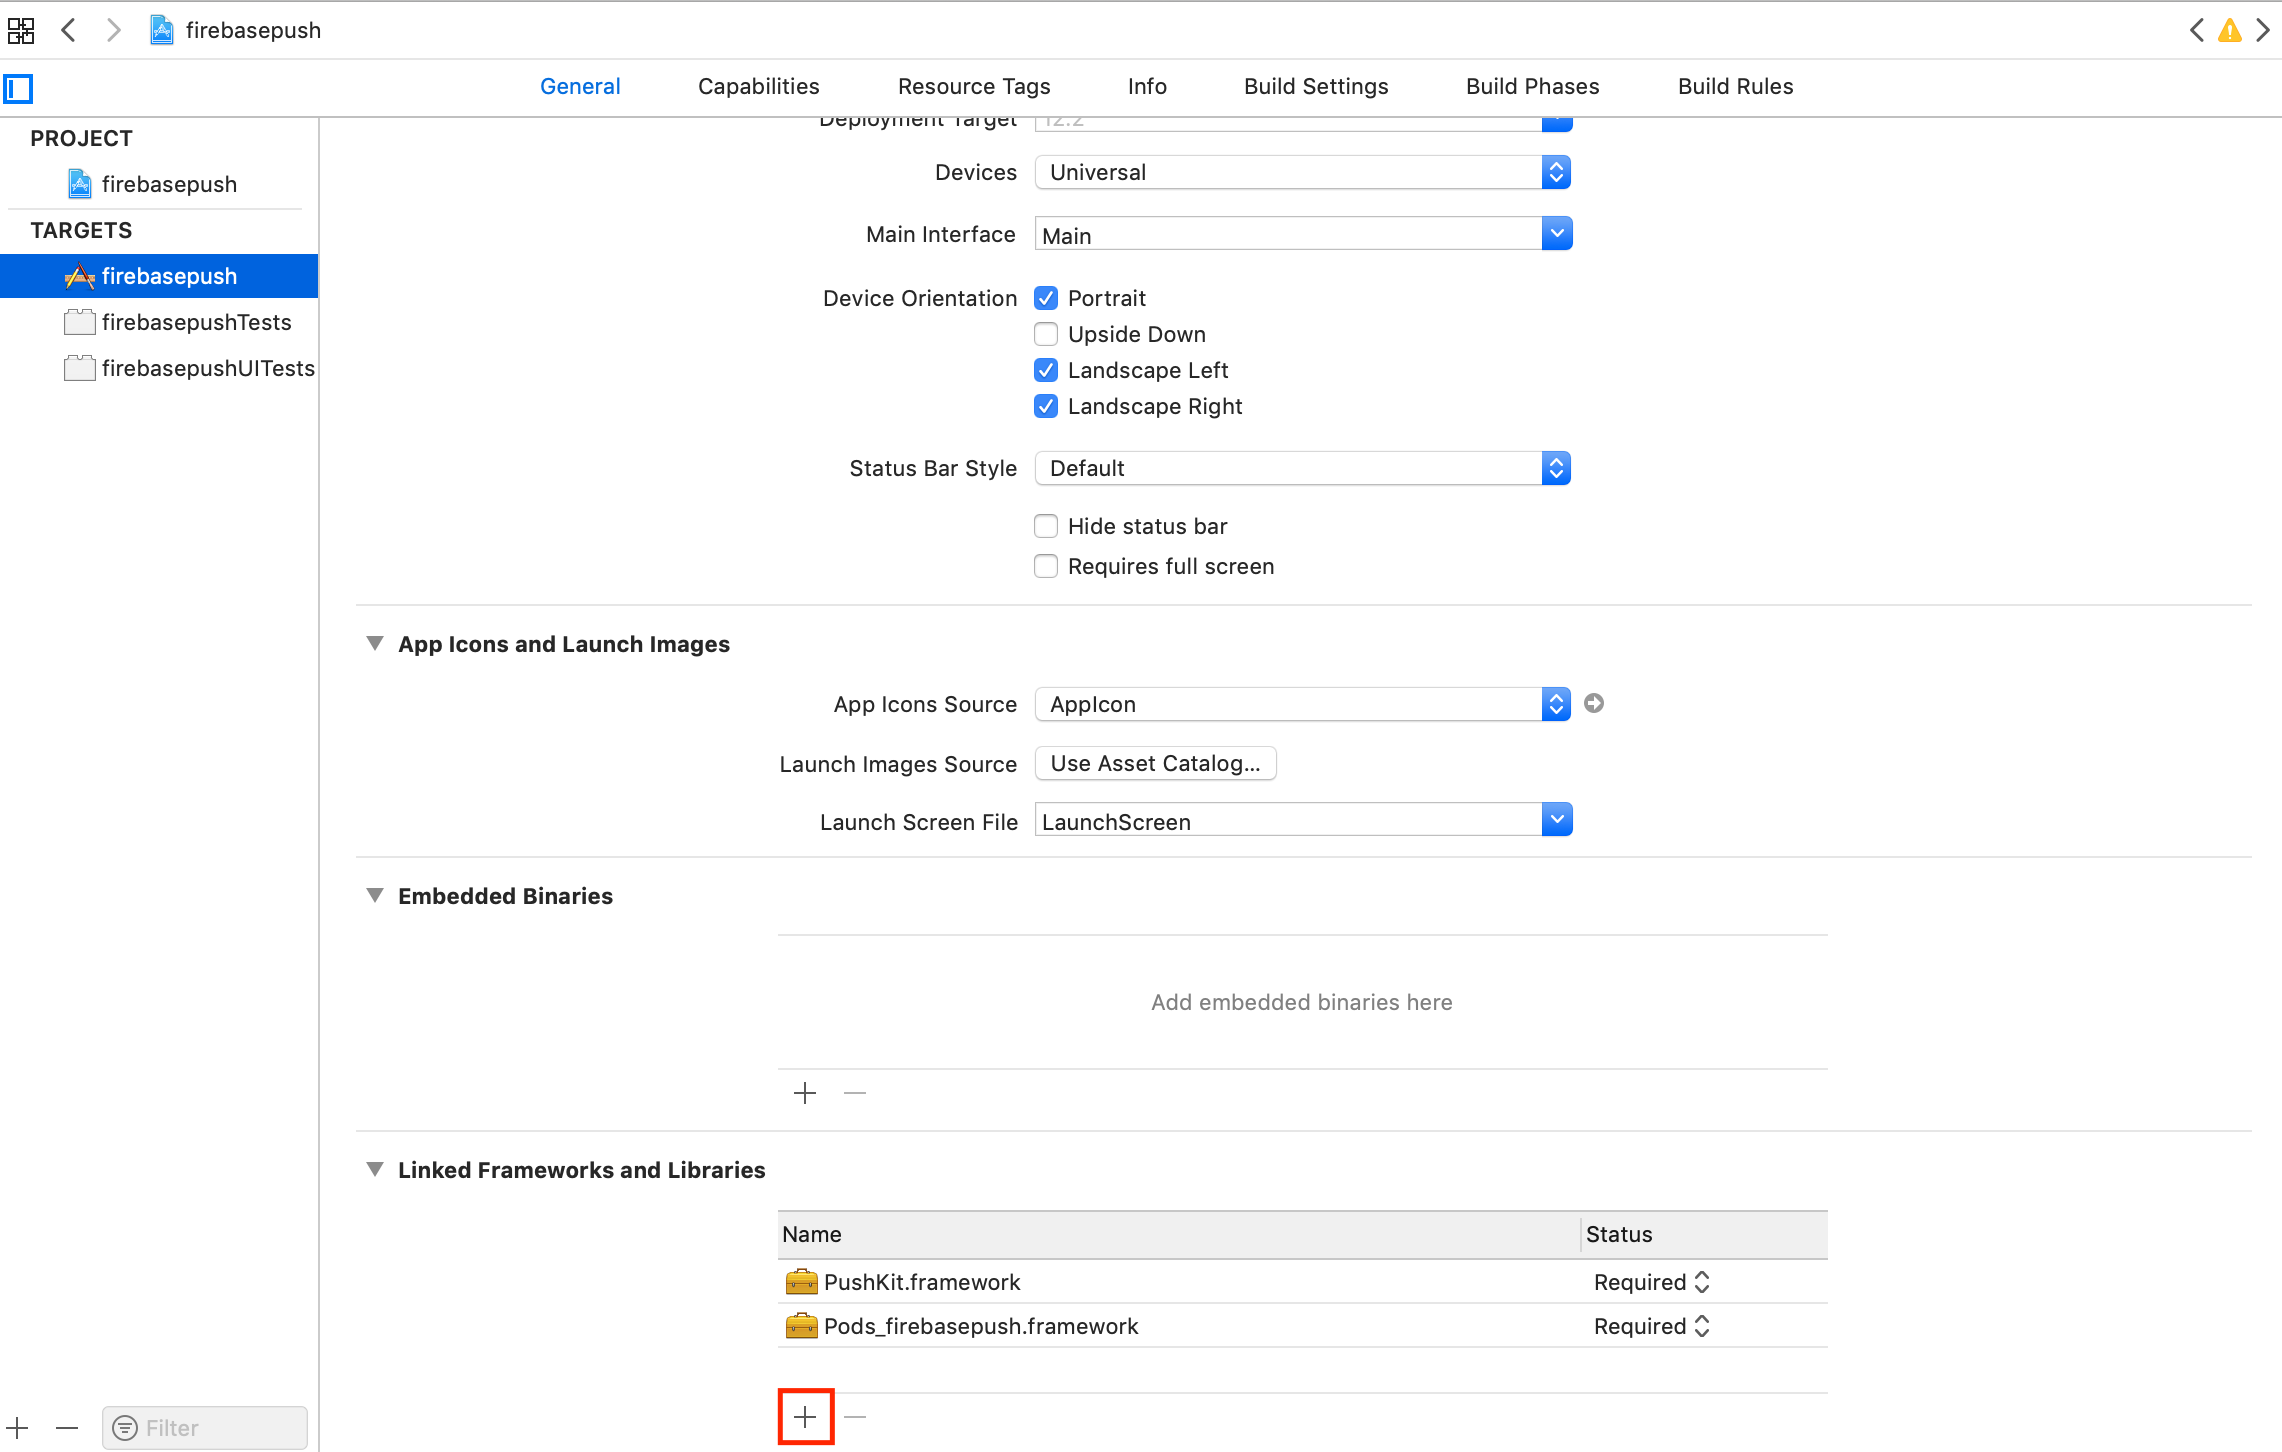Add a new target with the bottom-left plus
The height and width of the screenshot is (1452, 2282).
18,1428
